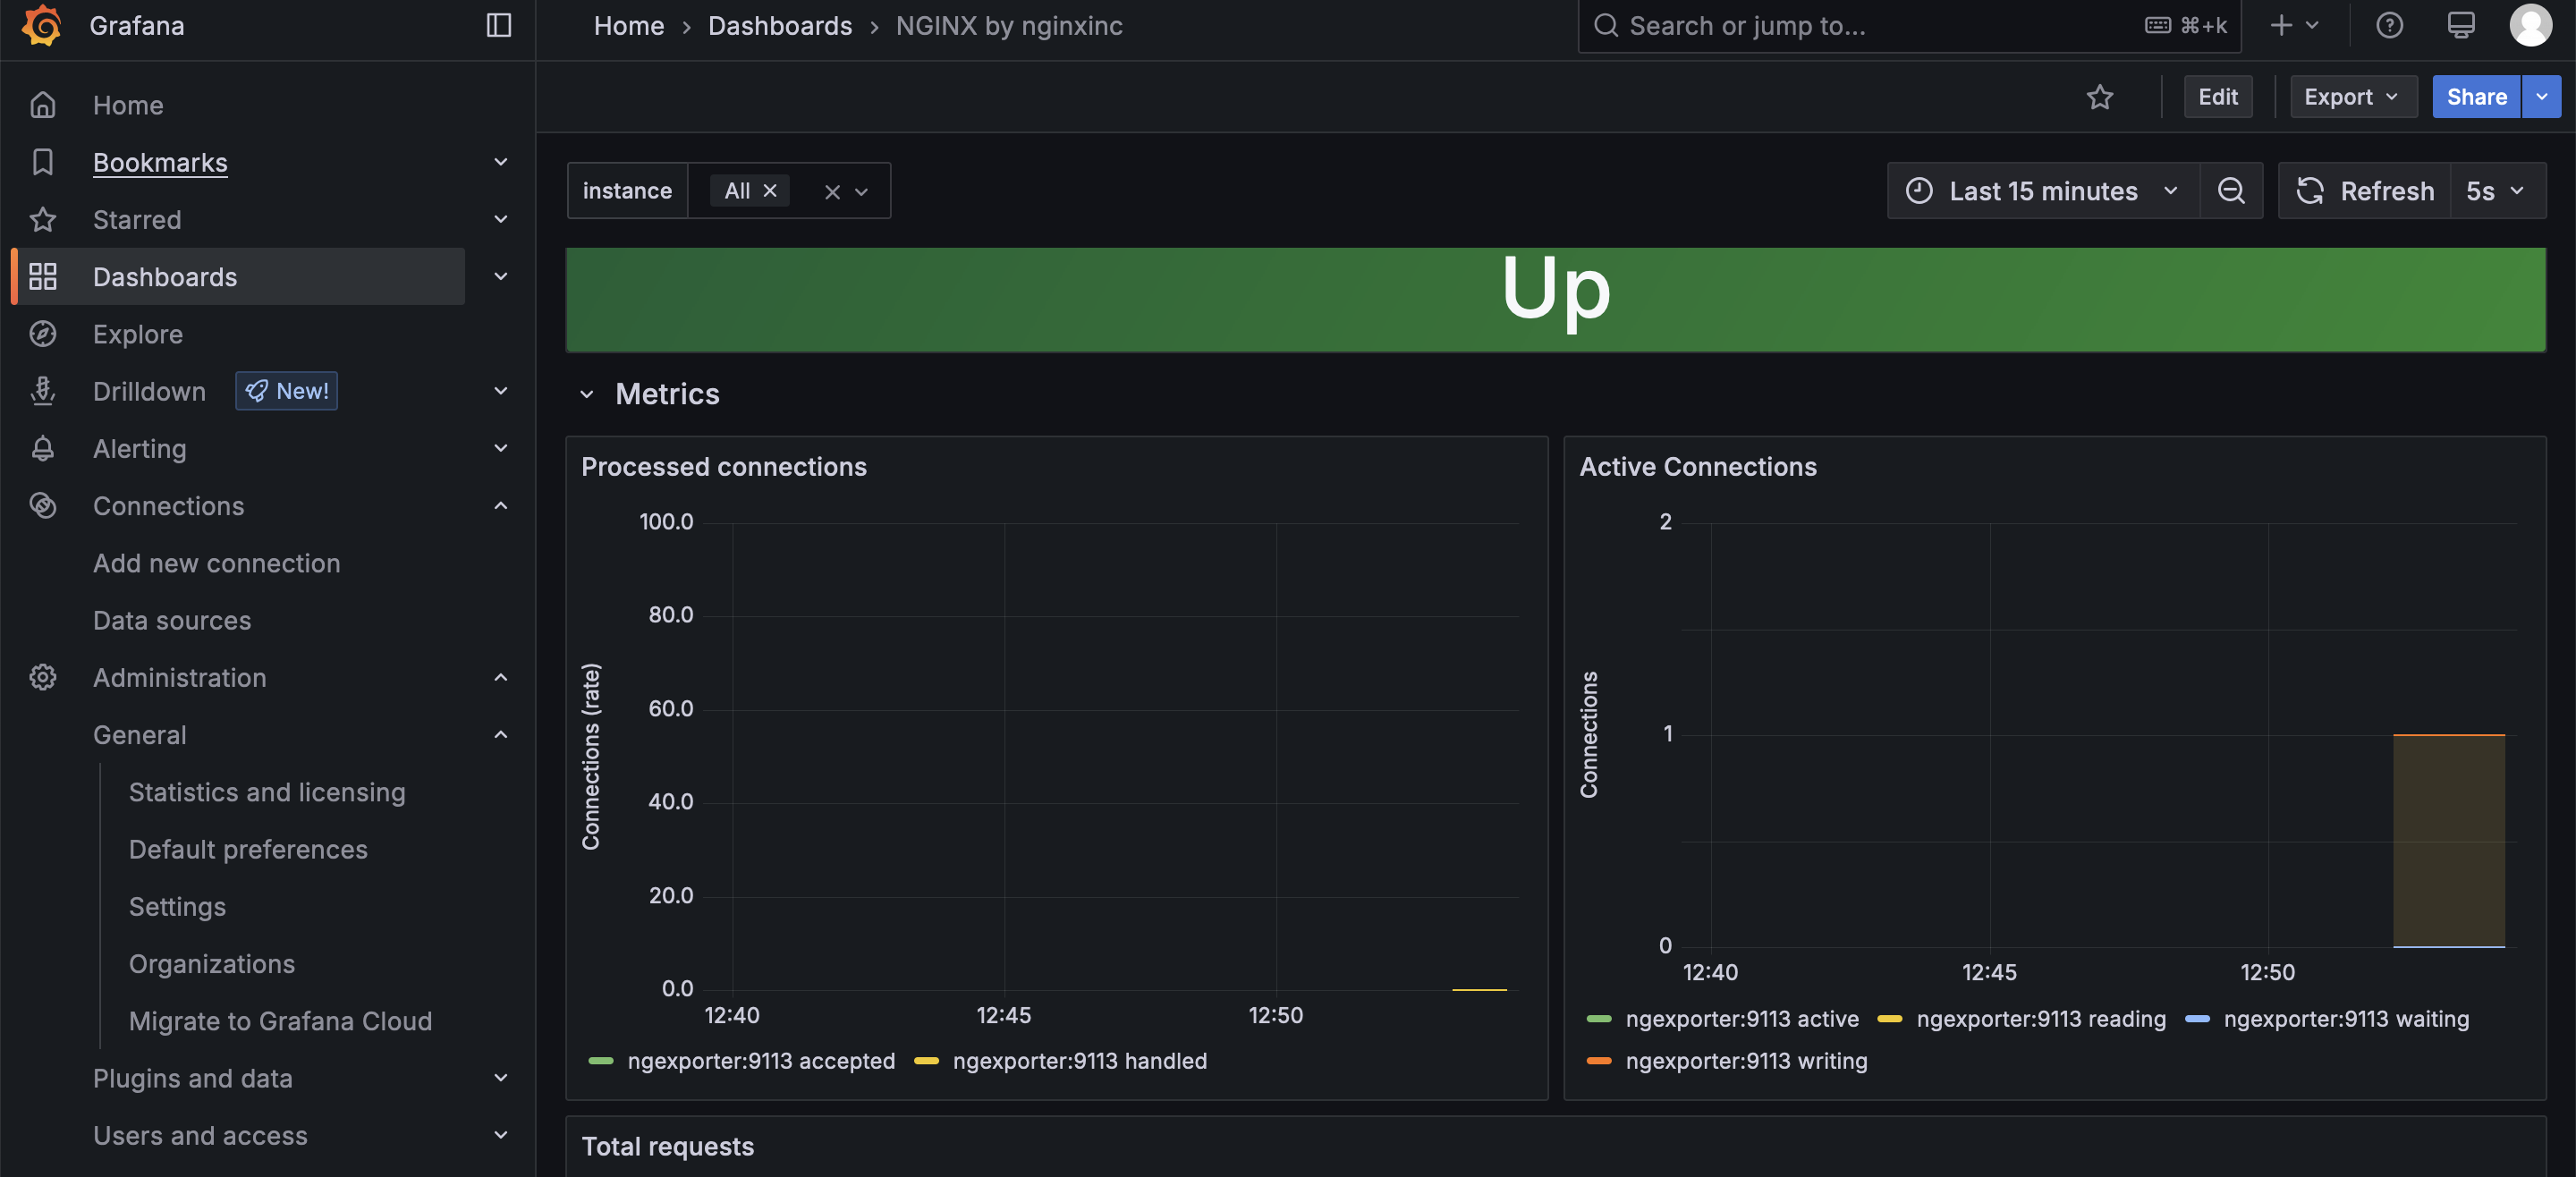Open the Last 15 minutes time range picker
Viewport: 2576px width, 1177px height.
[2040, 190]
